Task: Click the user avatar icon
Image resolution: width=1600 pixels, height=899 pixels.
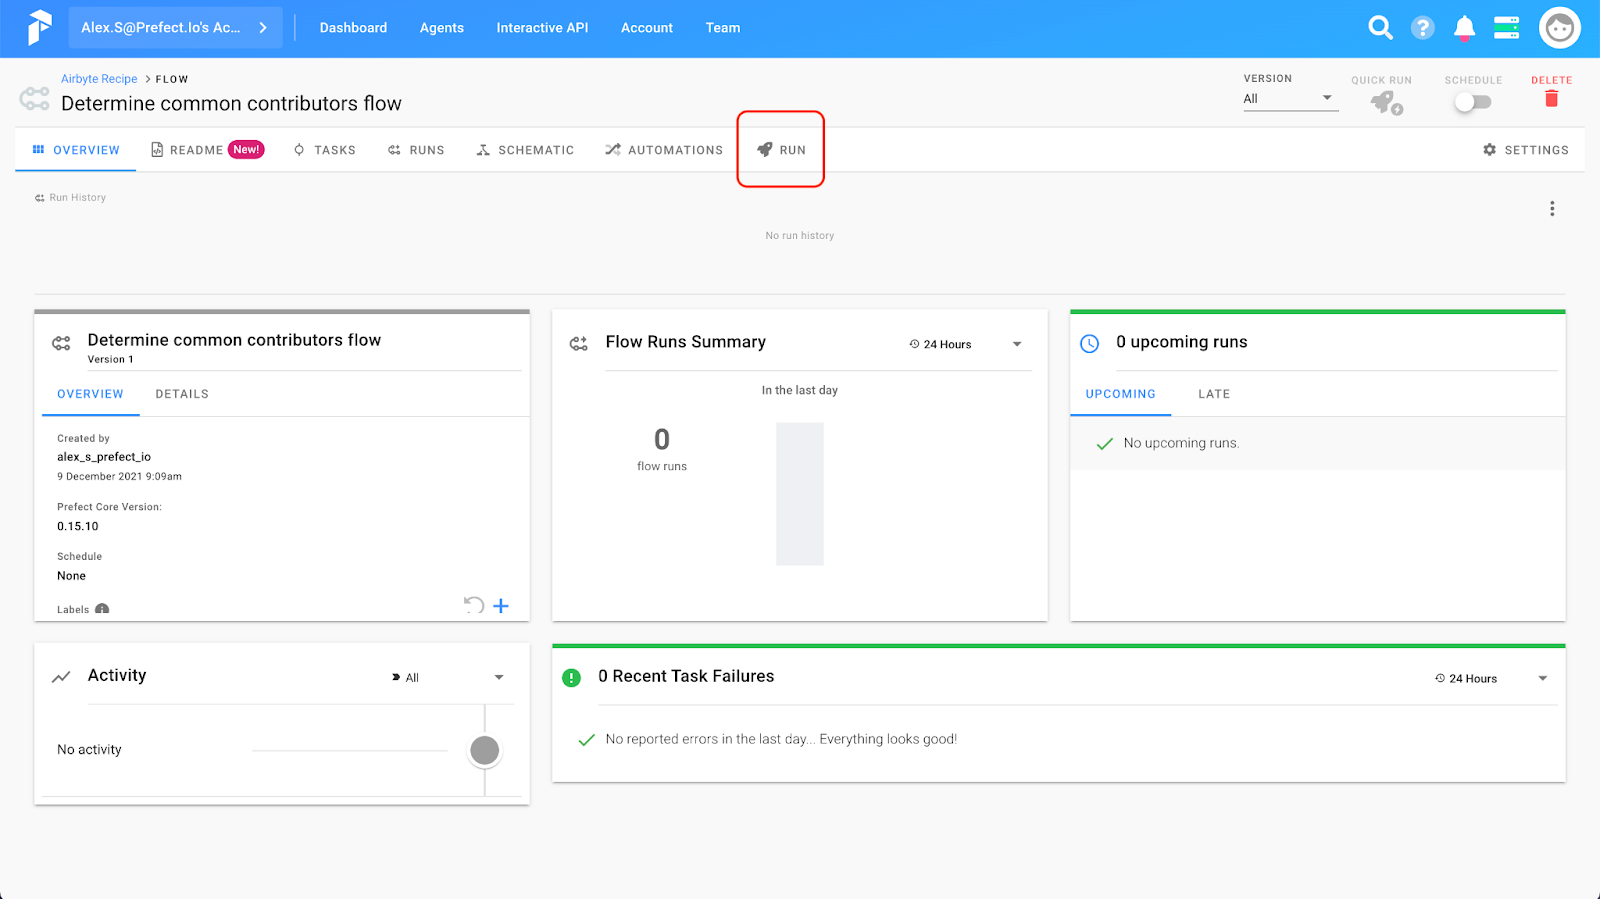Action: coord(1559,28)
